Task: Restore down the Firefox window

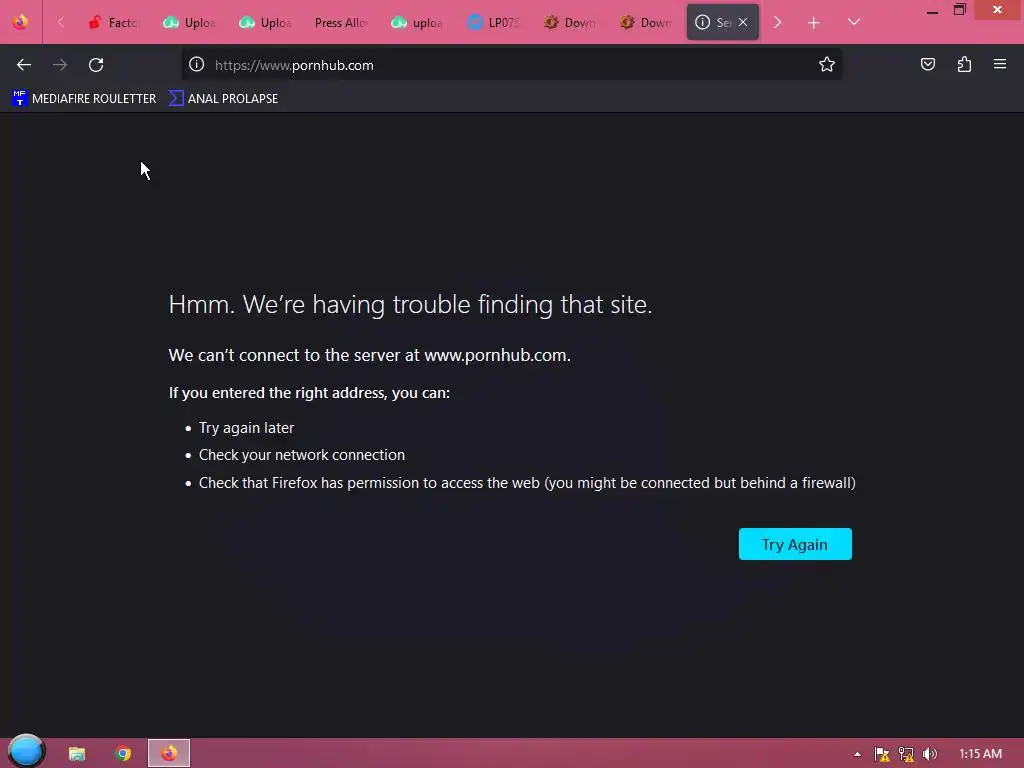Action: (959, 10)
